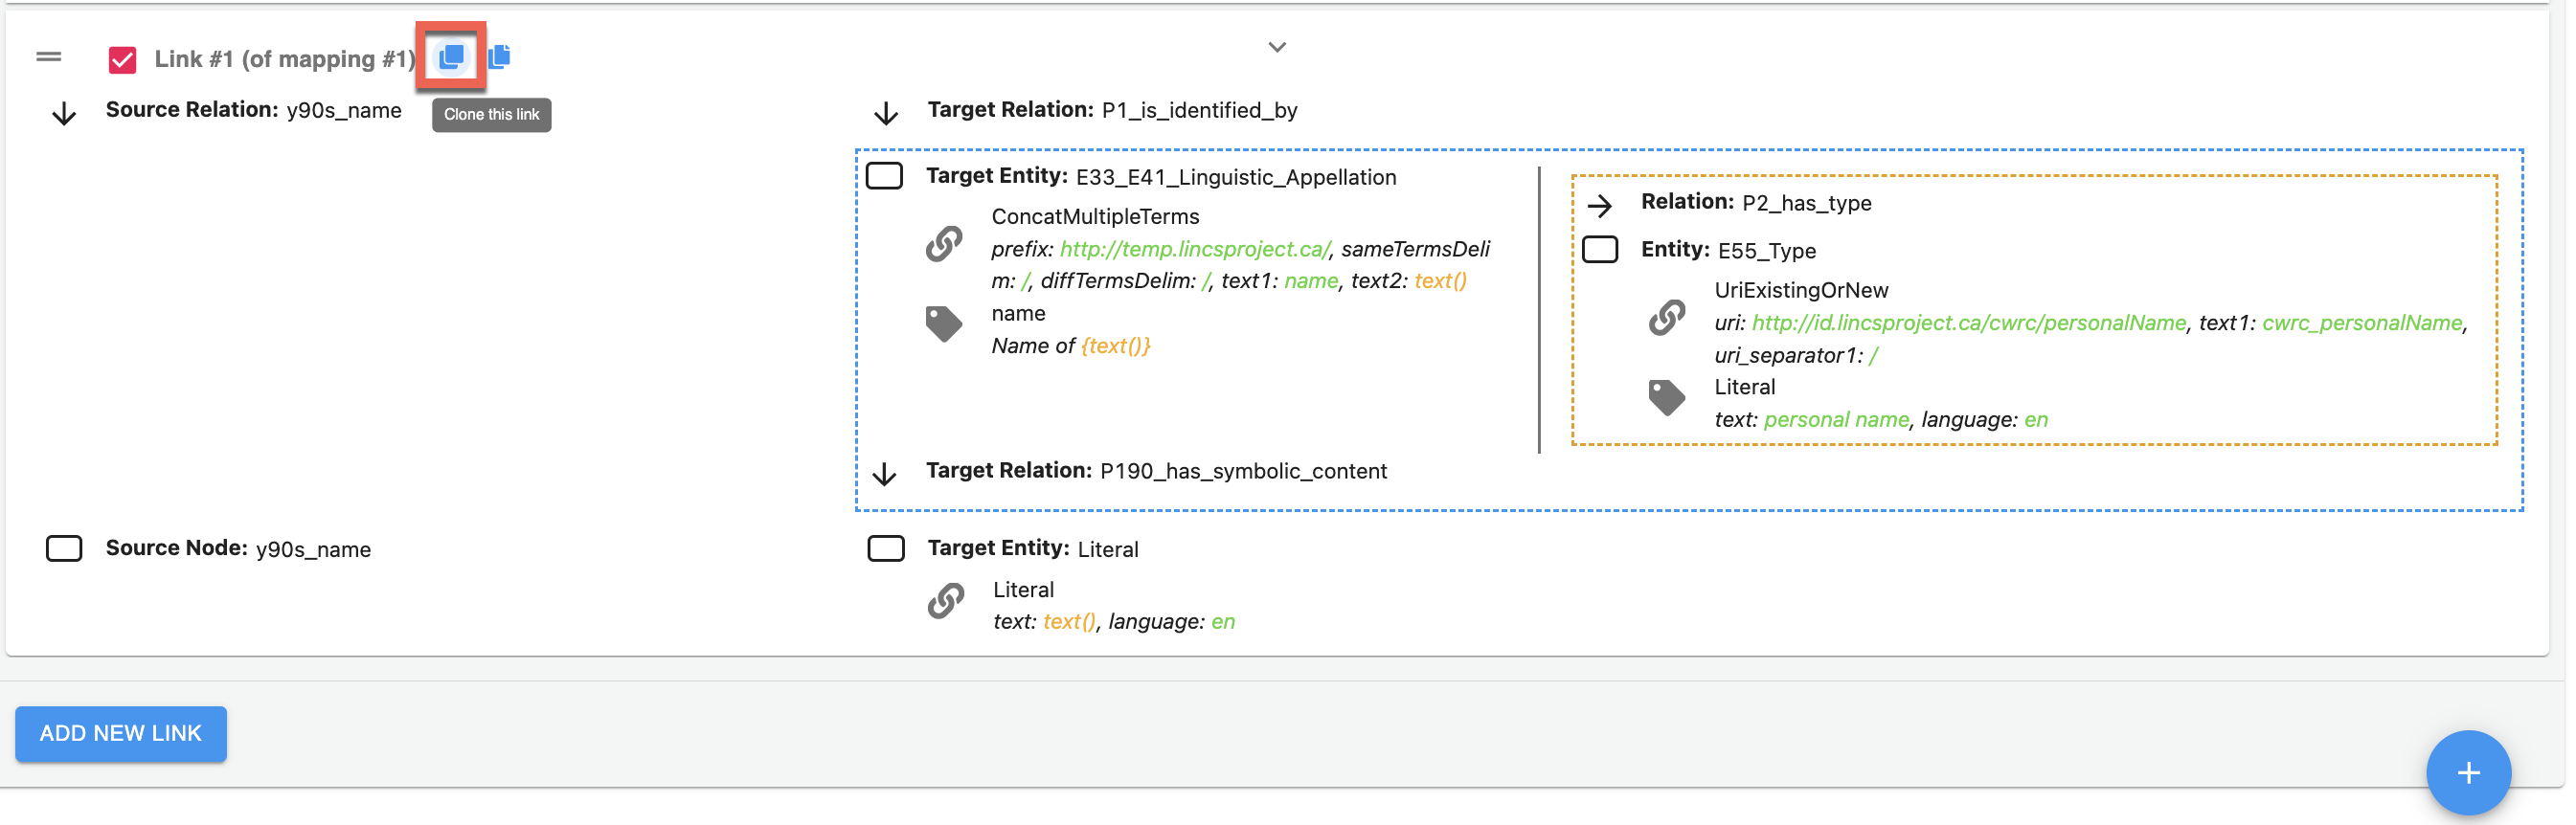This screenshot has width=2576, height=825.
Task: Collapse Link #1 with the top chevron
Action: coord(1277,47)
